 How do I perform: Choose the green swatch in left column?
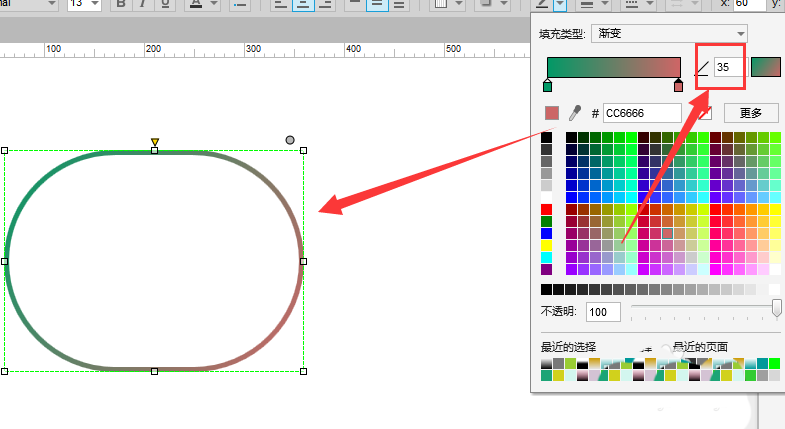pos(547,221)
